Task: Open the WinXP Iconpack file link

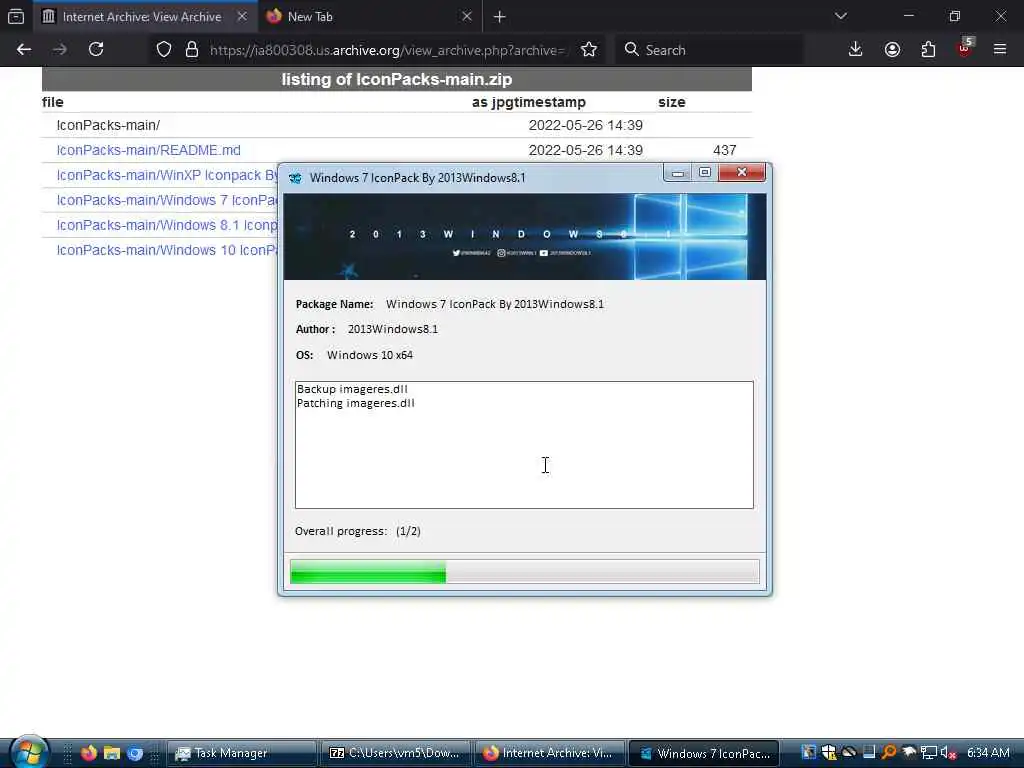Action: pyautogui.click(x=167, y=176)
